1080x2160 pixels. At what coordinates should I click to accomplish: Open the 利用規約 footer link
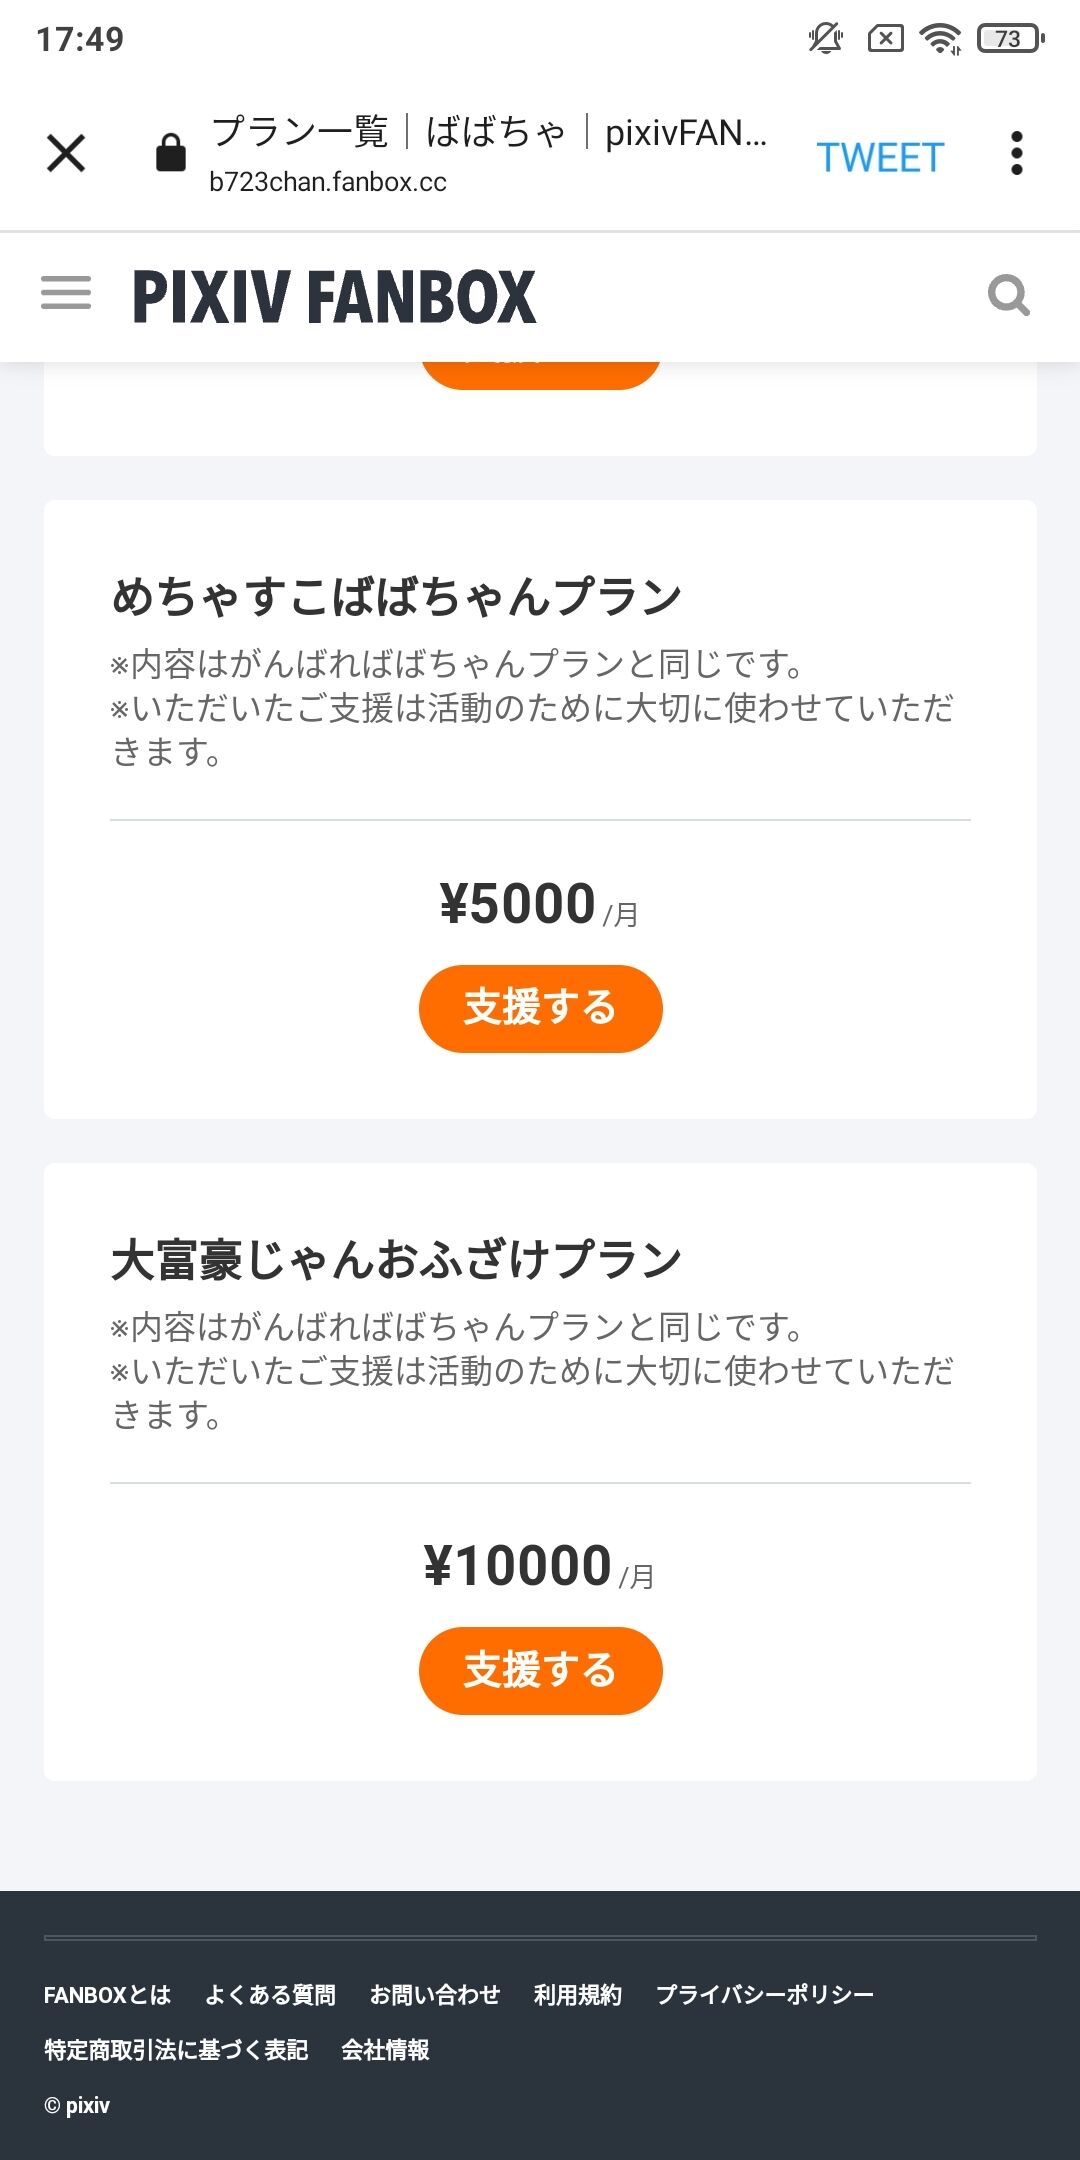578,1995
